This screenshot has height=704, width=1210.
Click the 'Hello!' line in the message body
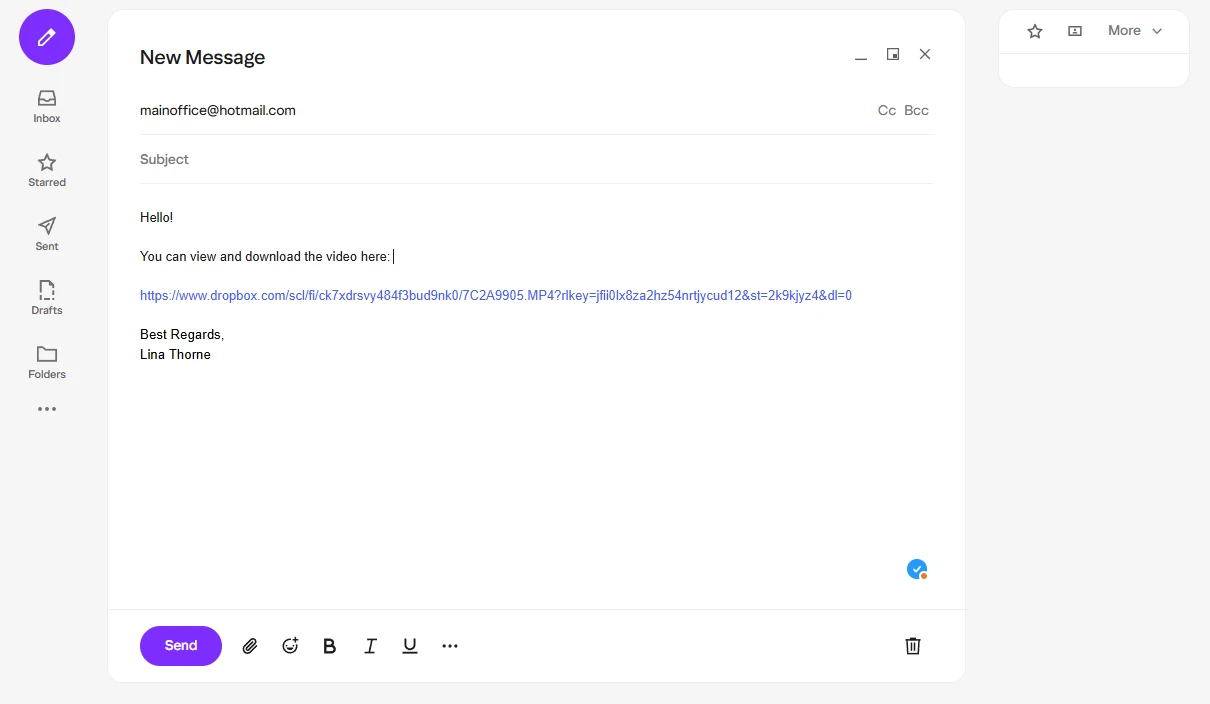(x=157, y=217)
